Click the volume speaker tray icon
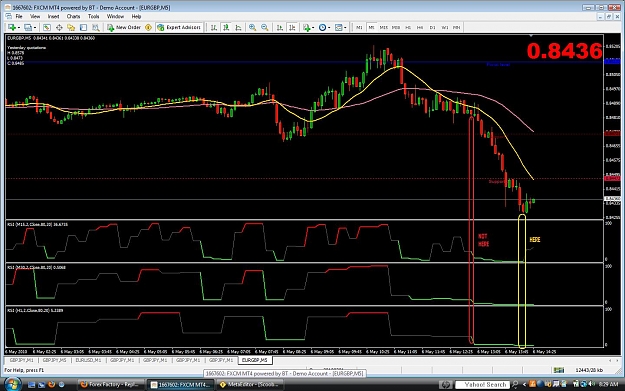The width and height of the screenshot is (625, 391). [x=593, y=384]
